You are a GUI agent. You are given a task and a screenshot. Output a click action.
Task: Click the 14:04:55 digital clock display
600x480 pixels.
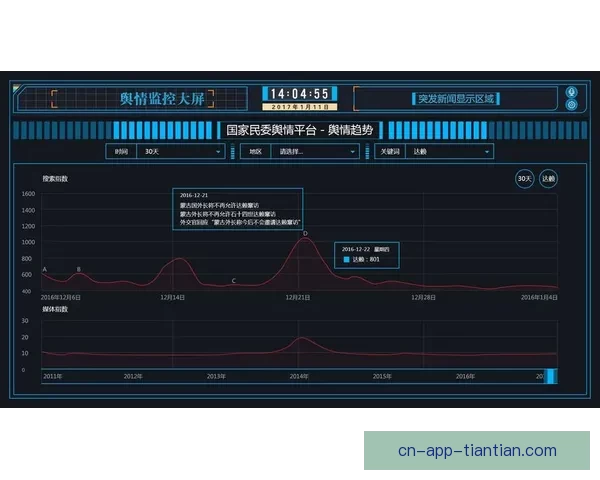point(300,93)
